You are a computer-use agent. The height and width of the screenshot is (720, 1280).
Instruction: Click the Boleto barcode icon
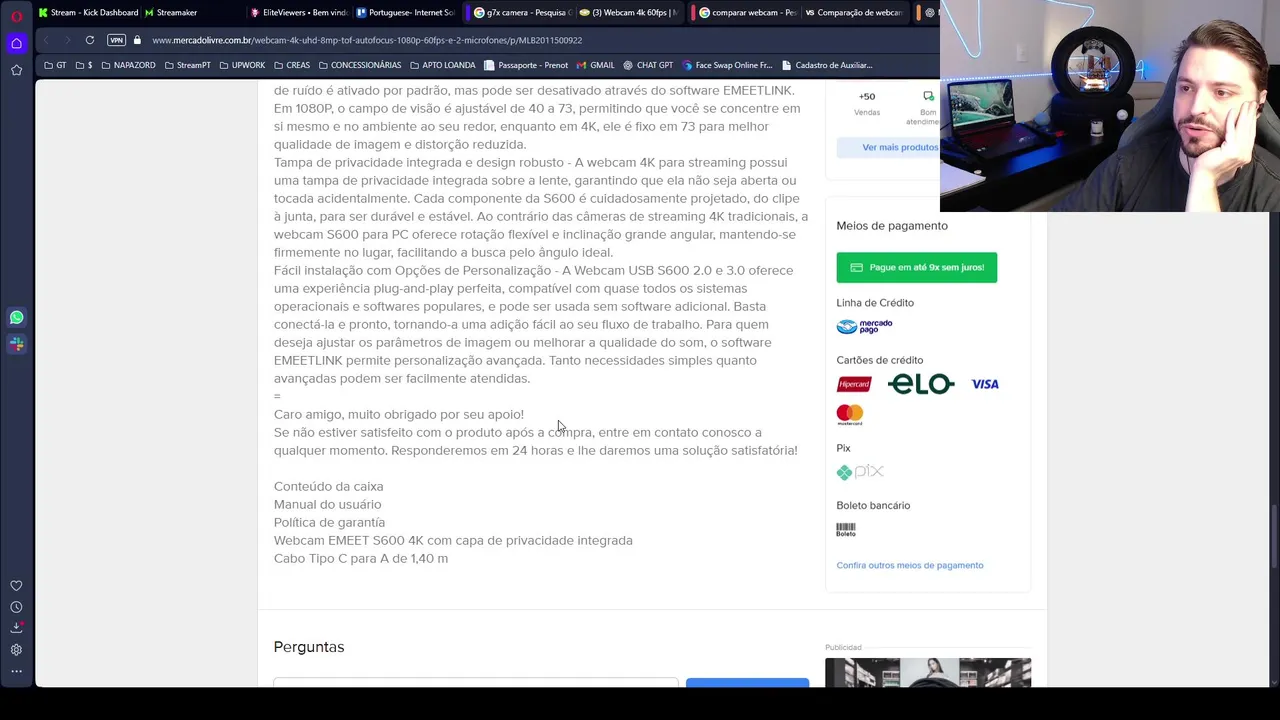pyautogui.click(x=846, y=530)
